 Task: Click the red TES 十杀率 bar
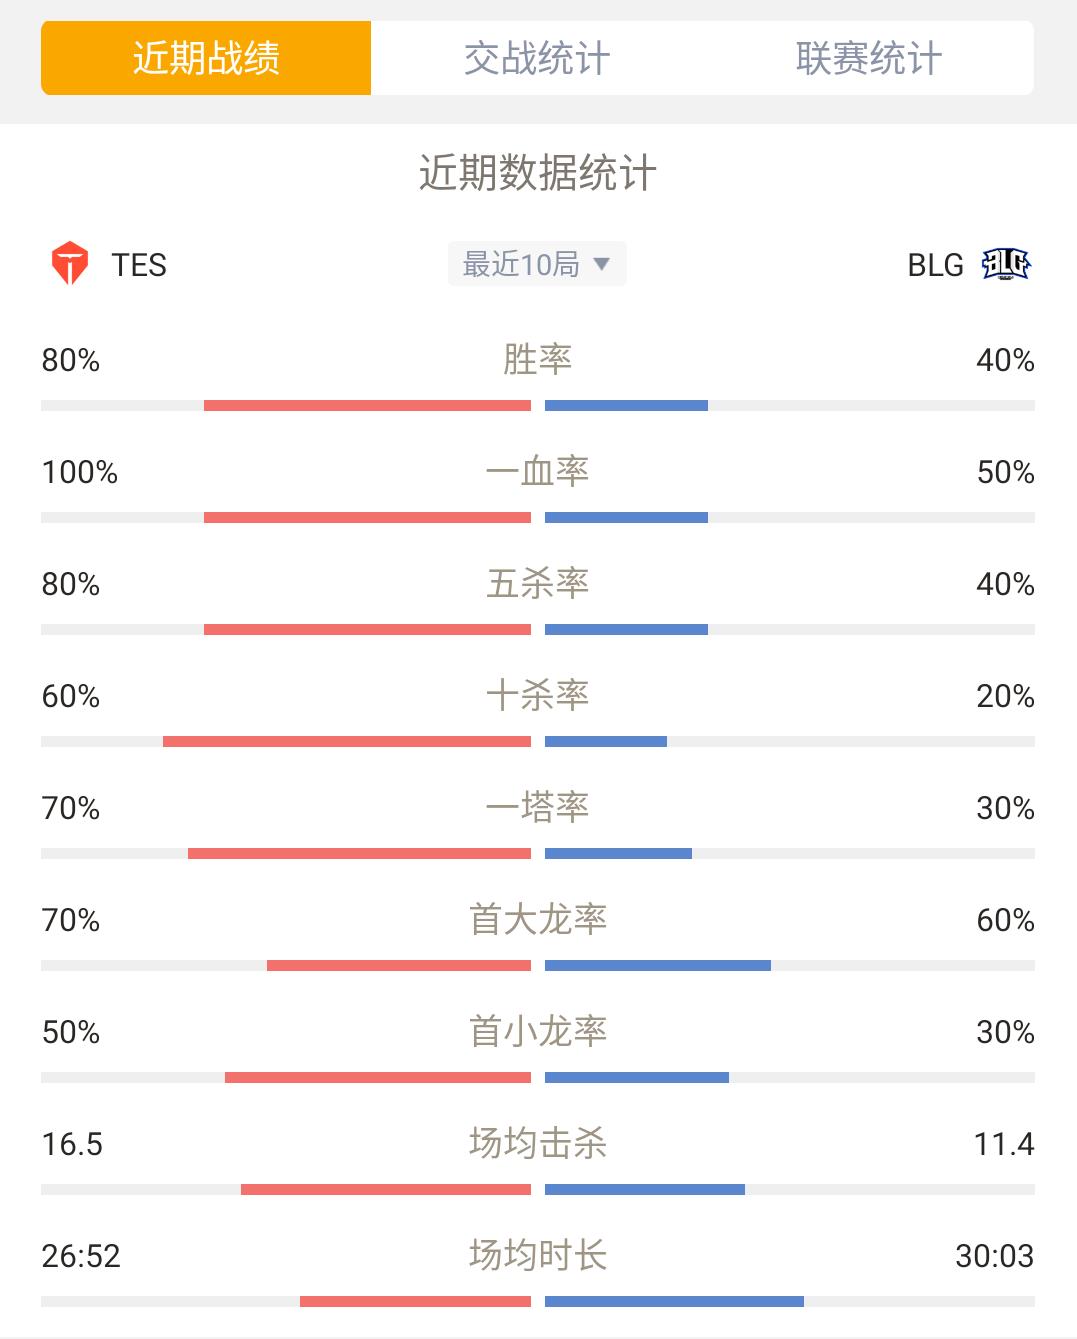[x=347, y=742]
